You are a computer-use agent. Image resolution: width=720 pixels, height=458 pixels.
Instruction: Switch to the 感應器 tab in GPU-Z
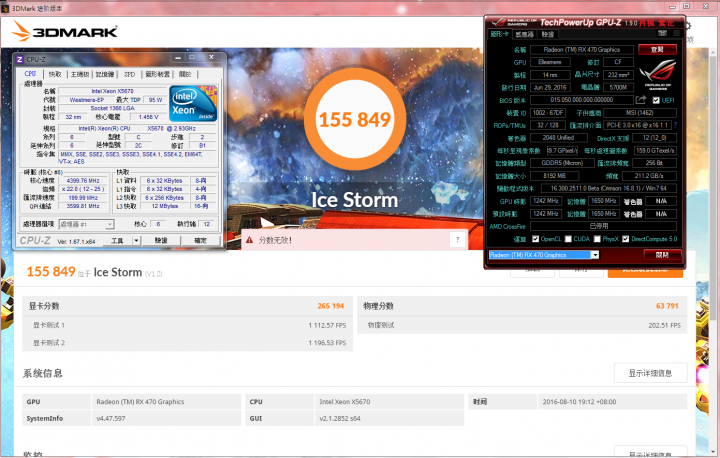coord(524,34)
